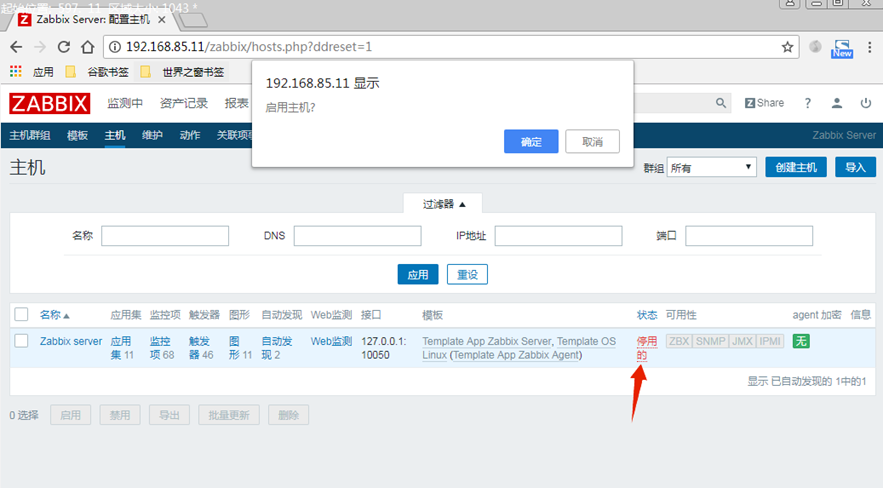
Task: Click site info icon in address bar
Action: (115, 47)
